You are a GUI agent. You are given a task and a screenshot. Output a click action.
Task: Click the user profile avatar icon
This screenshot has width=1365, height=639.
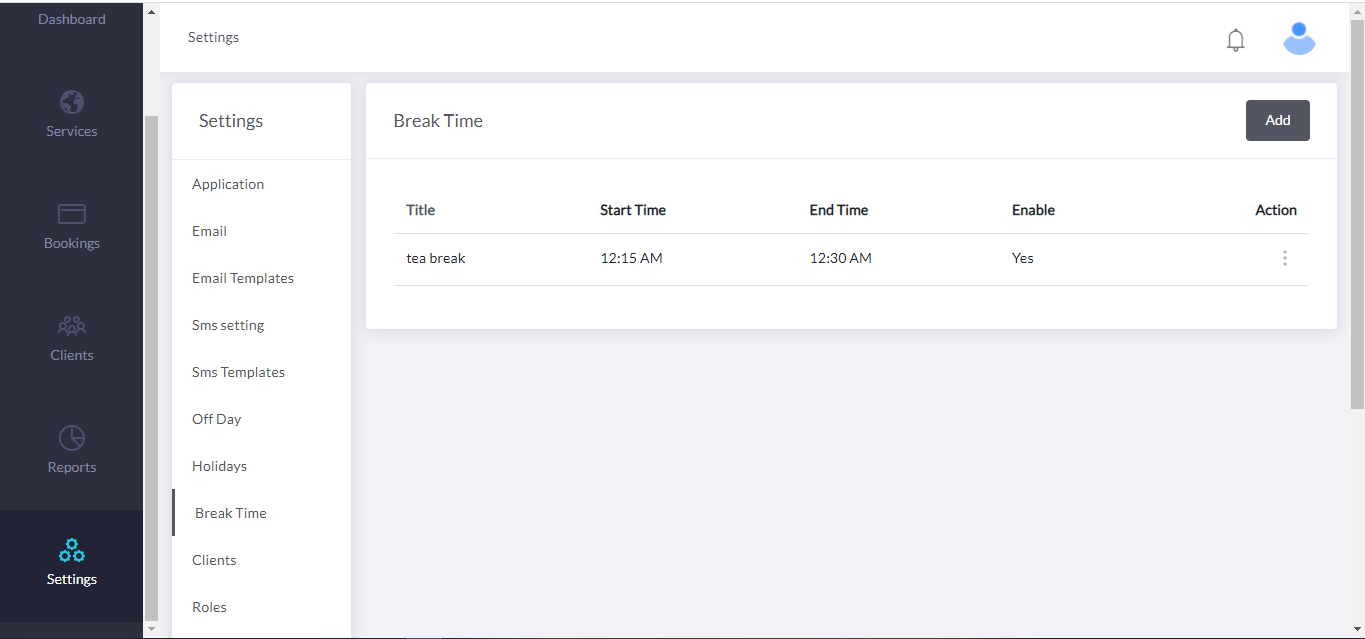point(1299,38)
